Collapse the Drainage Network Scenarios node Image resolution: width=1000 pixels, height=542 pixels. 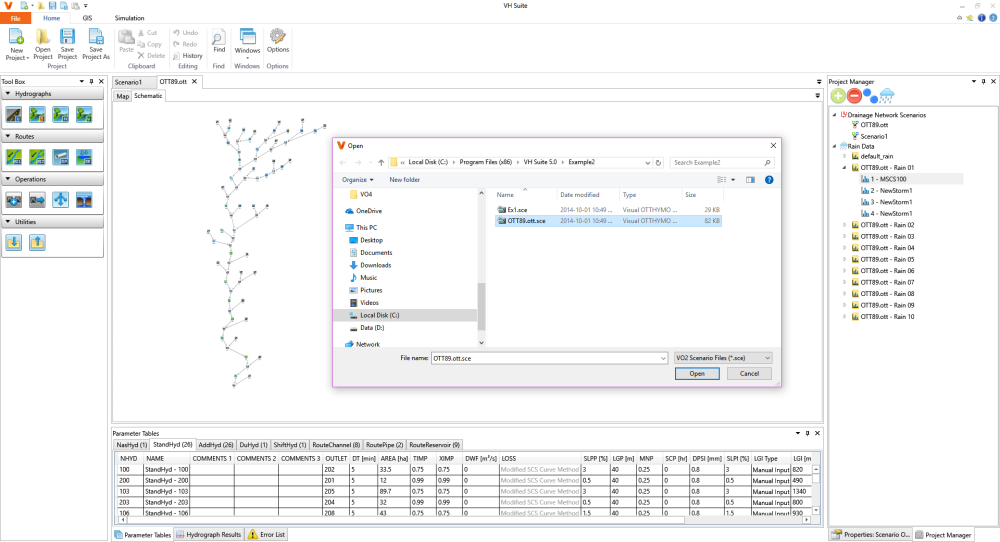coord(834,115)
